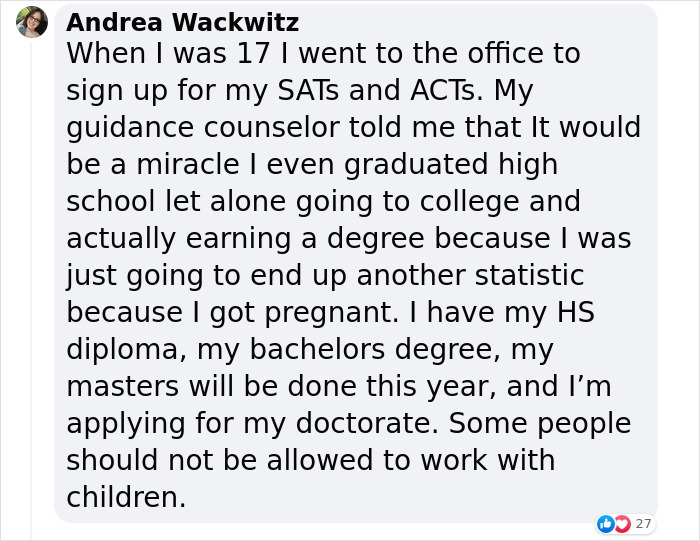Click the word "statistic" in the comment

click(x=529, y=275)
